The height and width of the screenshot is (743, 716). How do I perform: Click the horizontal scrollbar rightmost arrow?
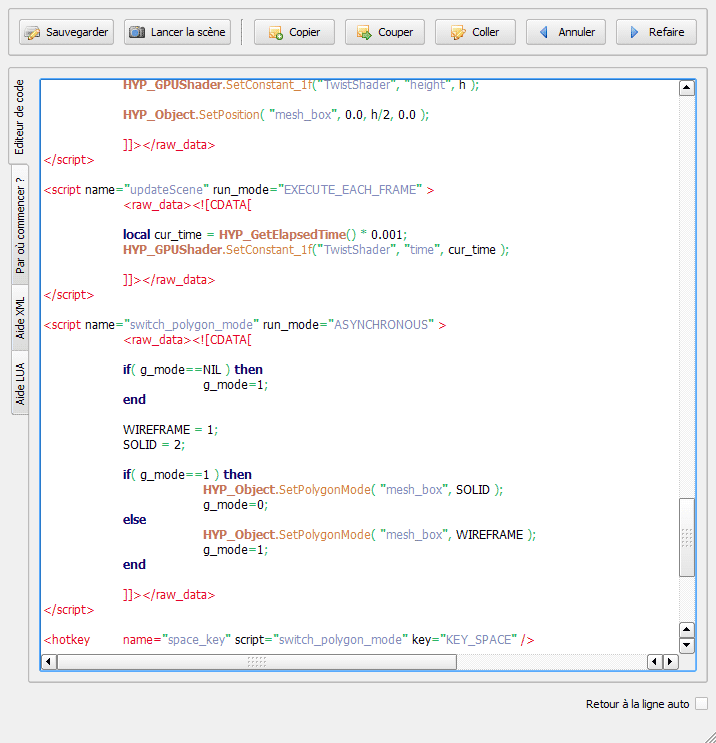pos(671,661)
